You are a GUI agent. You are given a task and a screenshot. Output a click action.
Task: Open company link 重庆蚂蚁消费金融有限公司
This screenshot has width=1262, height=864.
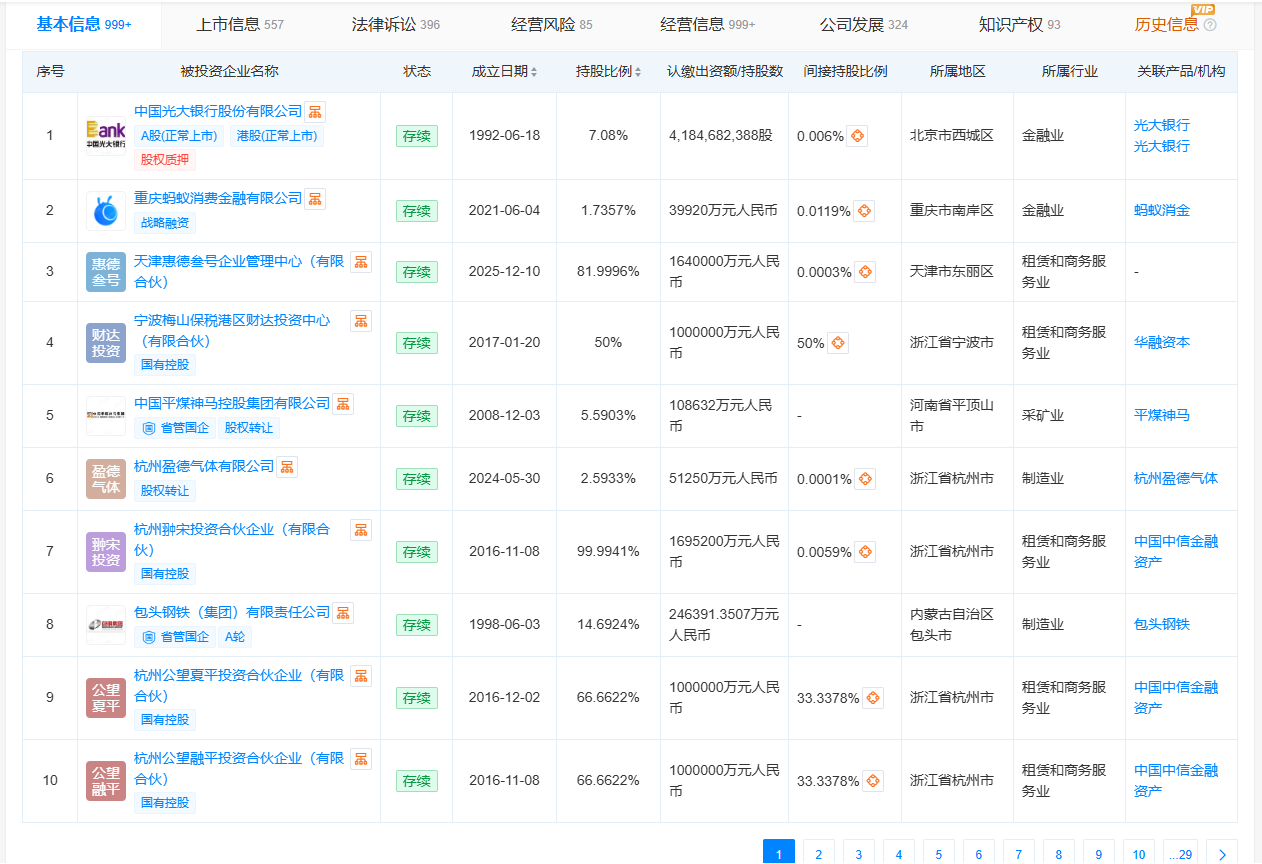(218, 199)
